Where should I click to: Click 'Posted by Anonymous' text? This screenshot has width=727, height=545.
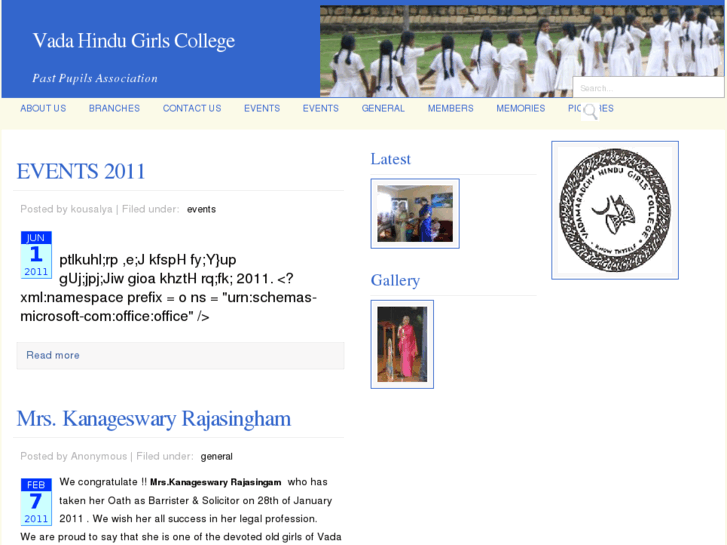point(74,456)
